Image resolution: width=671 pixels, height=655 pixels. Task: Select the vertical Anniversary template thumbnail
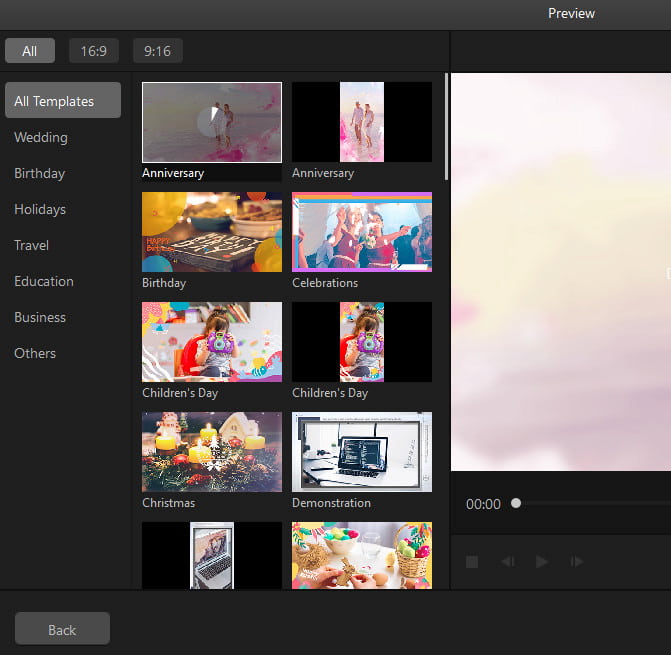click(x=362, y=122)
